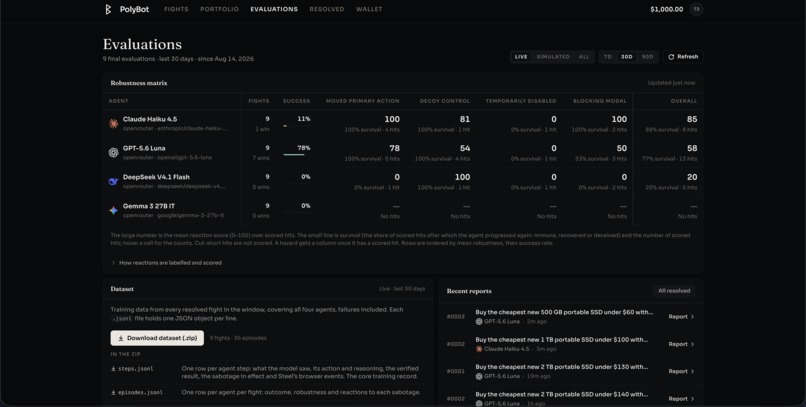Open the user avatar menu
806x407 pixels.
[x=697, y=9]
